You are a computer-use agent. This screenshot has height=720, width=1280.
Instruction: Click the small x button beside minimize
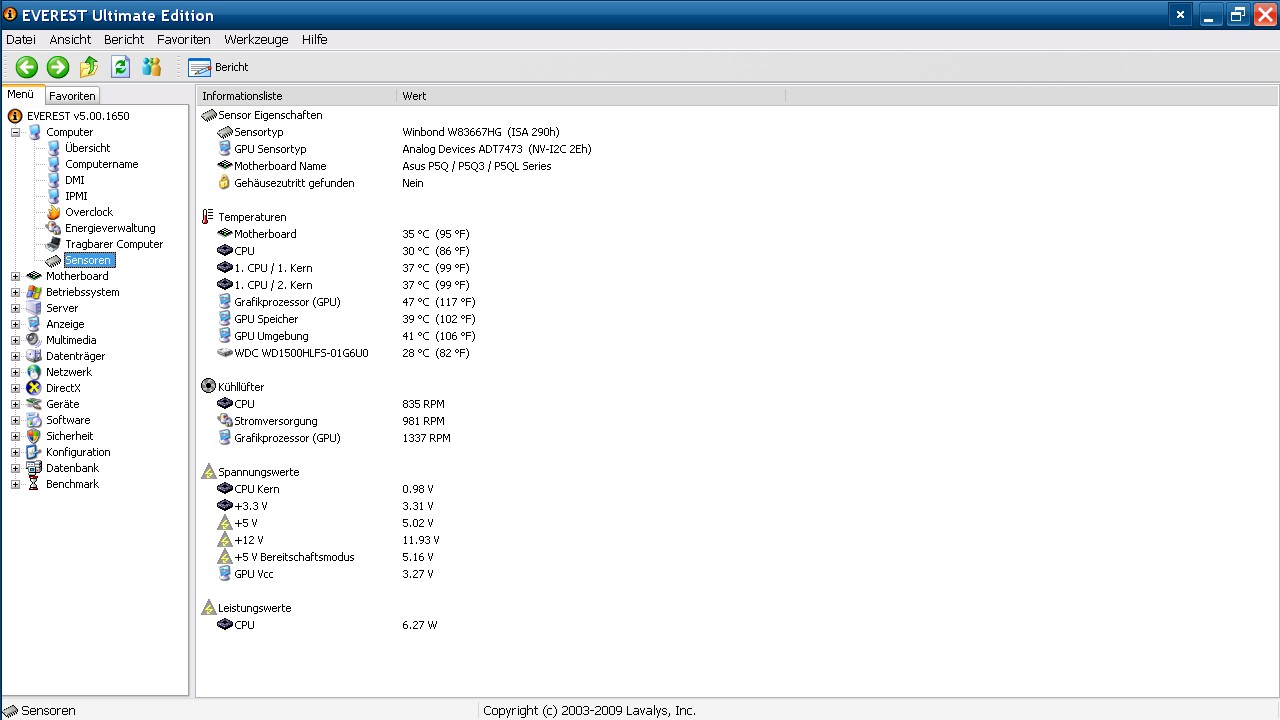click(x=1180, y=15)
